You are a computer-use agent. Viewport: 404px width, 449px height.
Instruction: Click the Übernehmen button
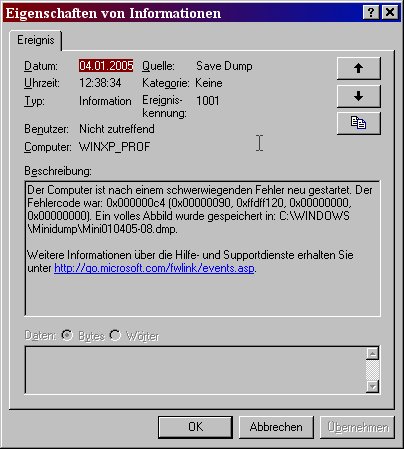click(x=357, y=427)
